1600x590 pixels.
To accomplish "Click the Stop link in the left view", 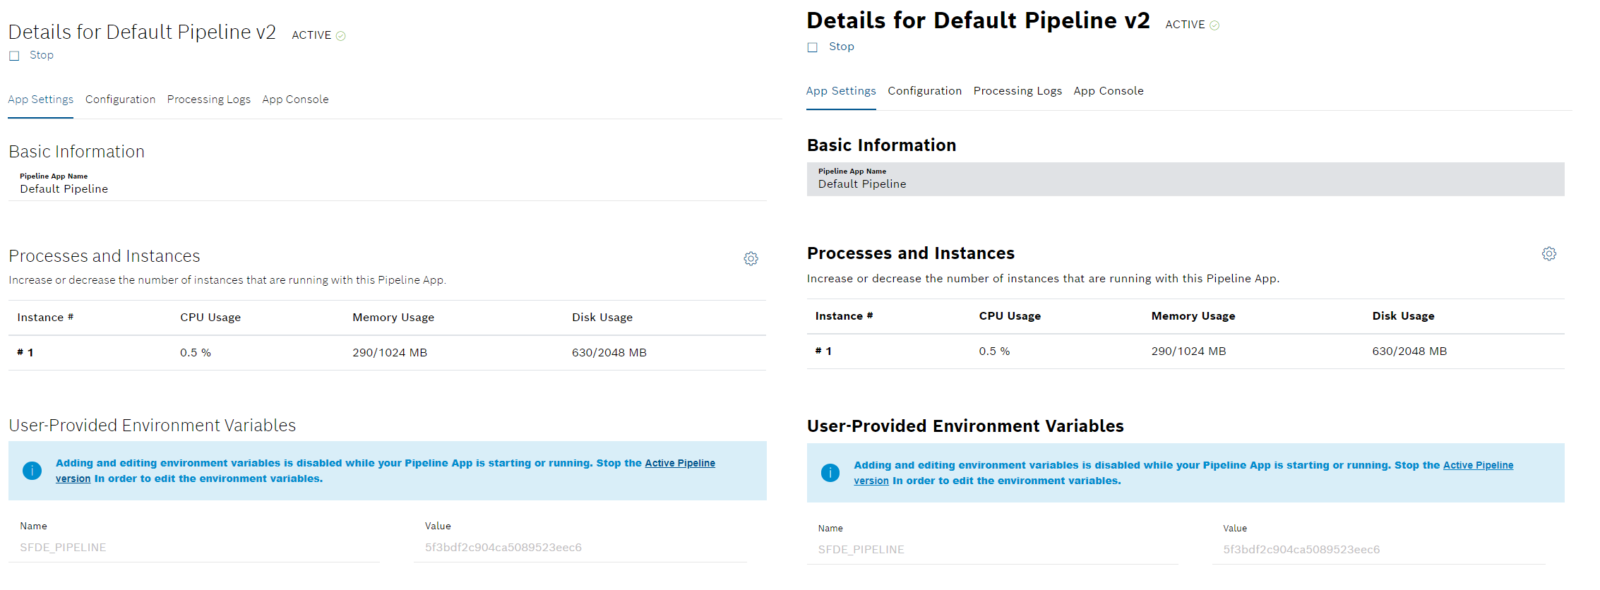I will pyautogui.click(x=41, y=55).
